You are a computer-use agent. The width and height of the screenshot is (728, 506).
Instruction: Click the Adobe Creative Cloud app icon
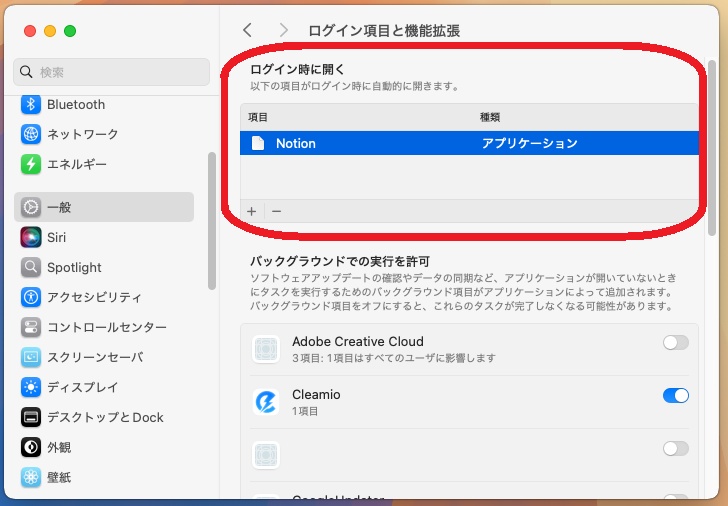coord(266,349)
